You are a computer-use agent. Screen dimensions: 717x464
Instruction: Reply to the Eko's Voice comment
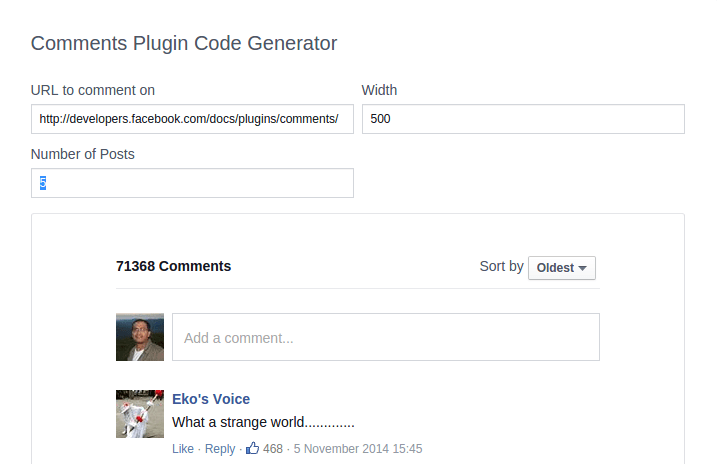219,449
